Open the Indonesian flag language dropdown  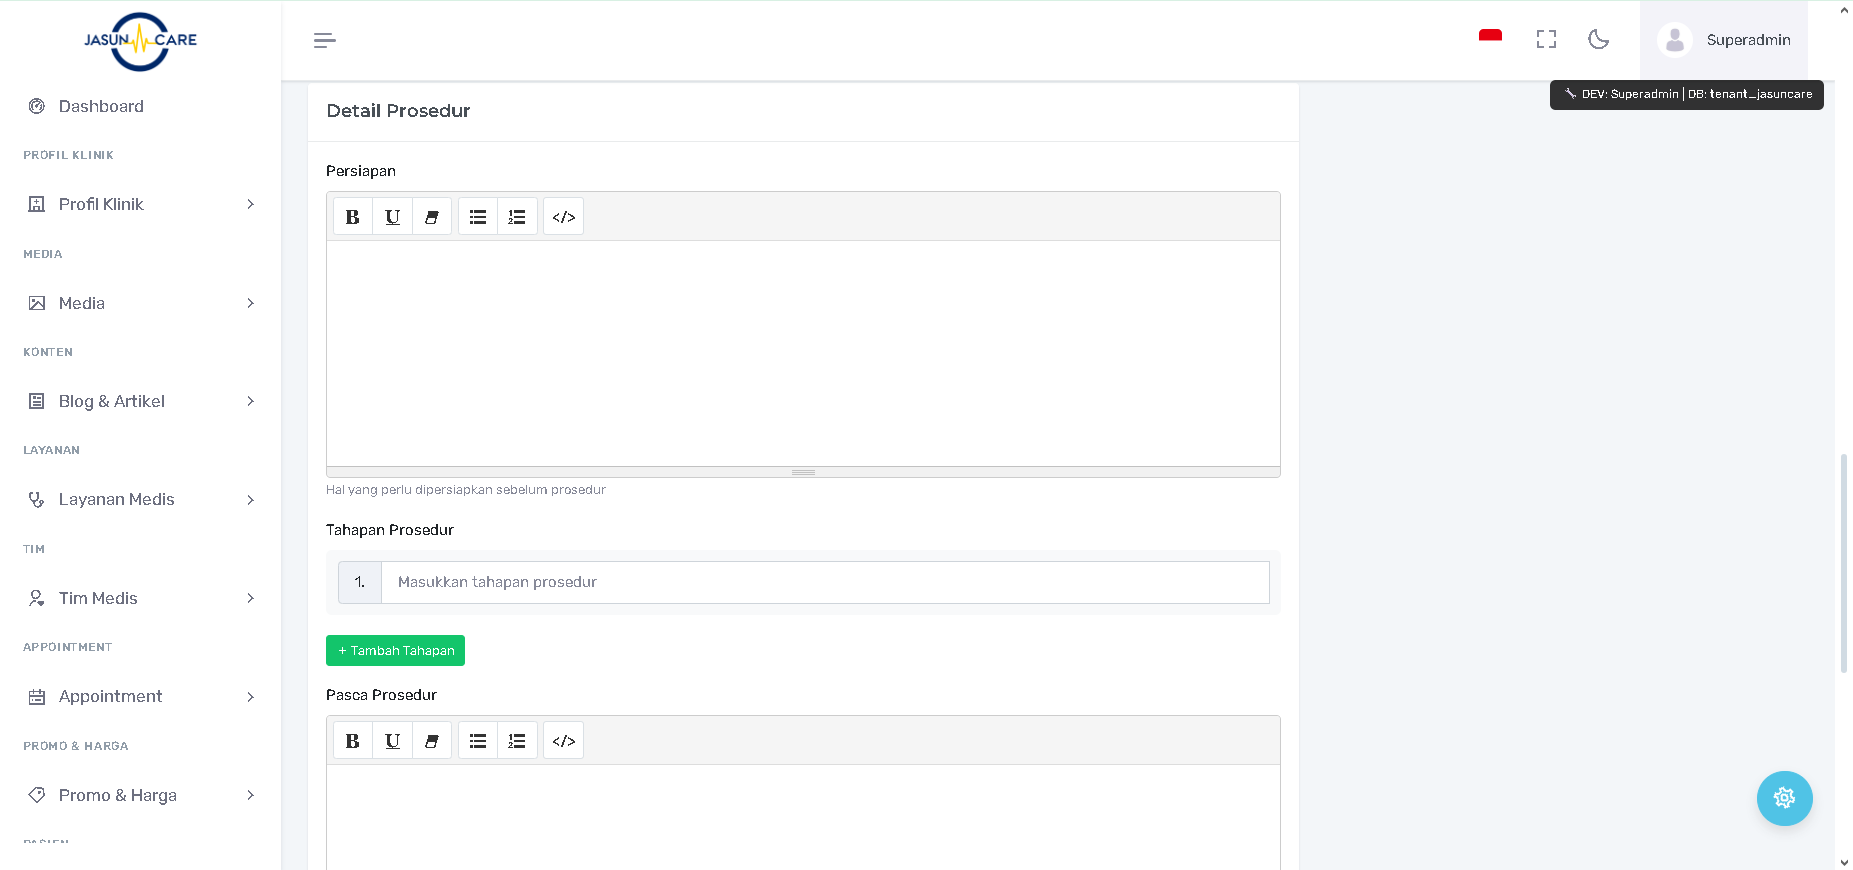[x=1490, y=38]
